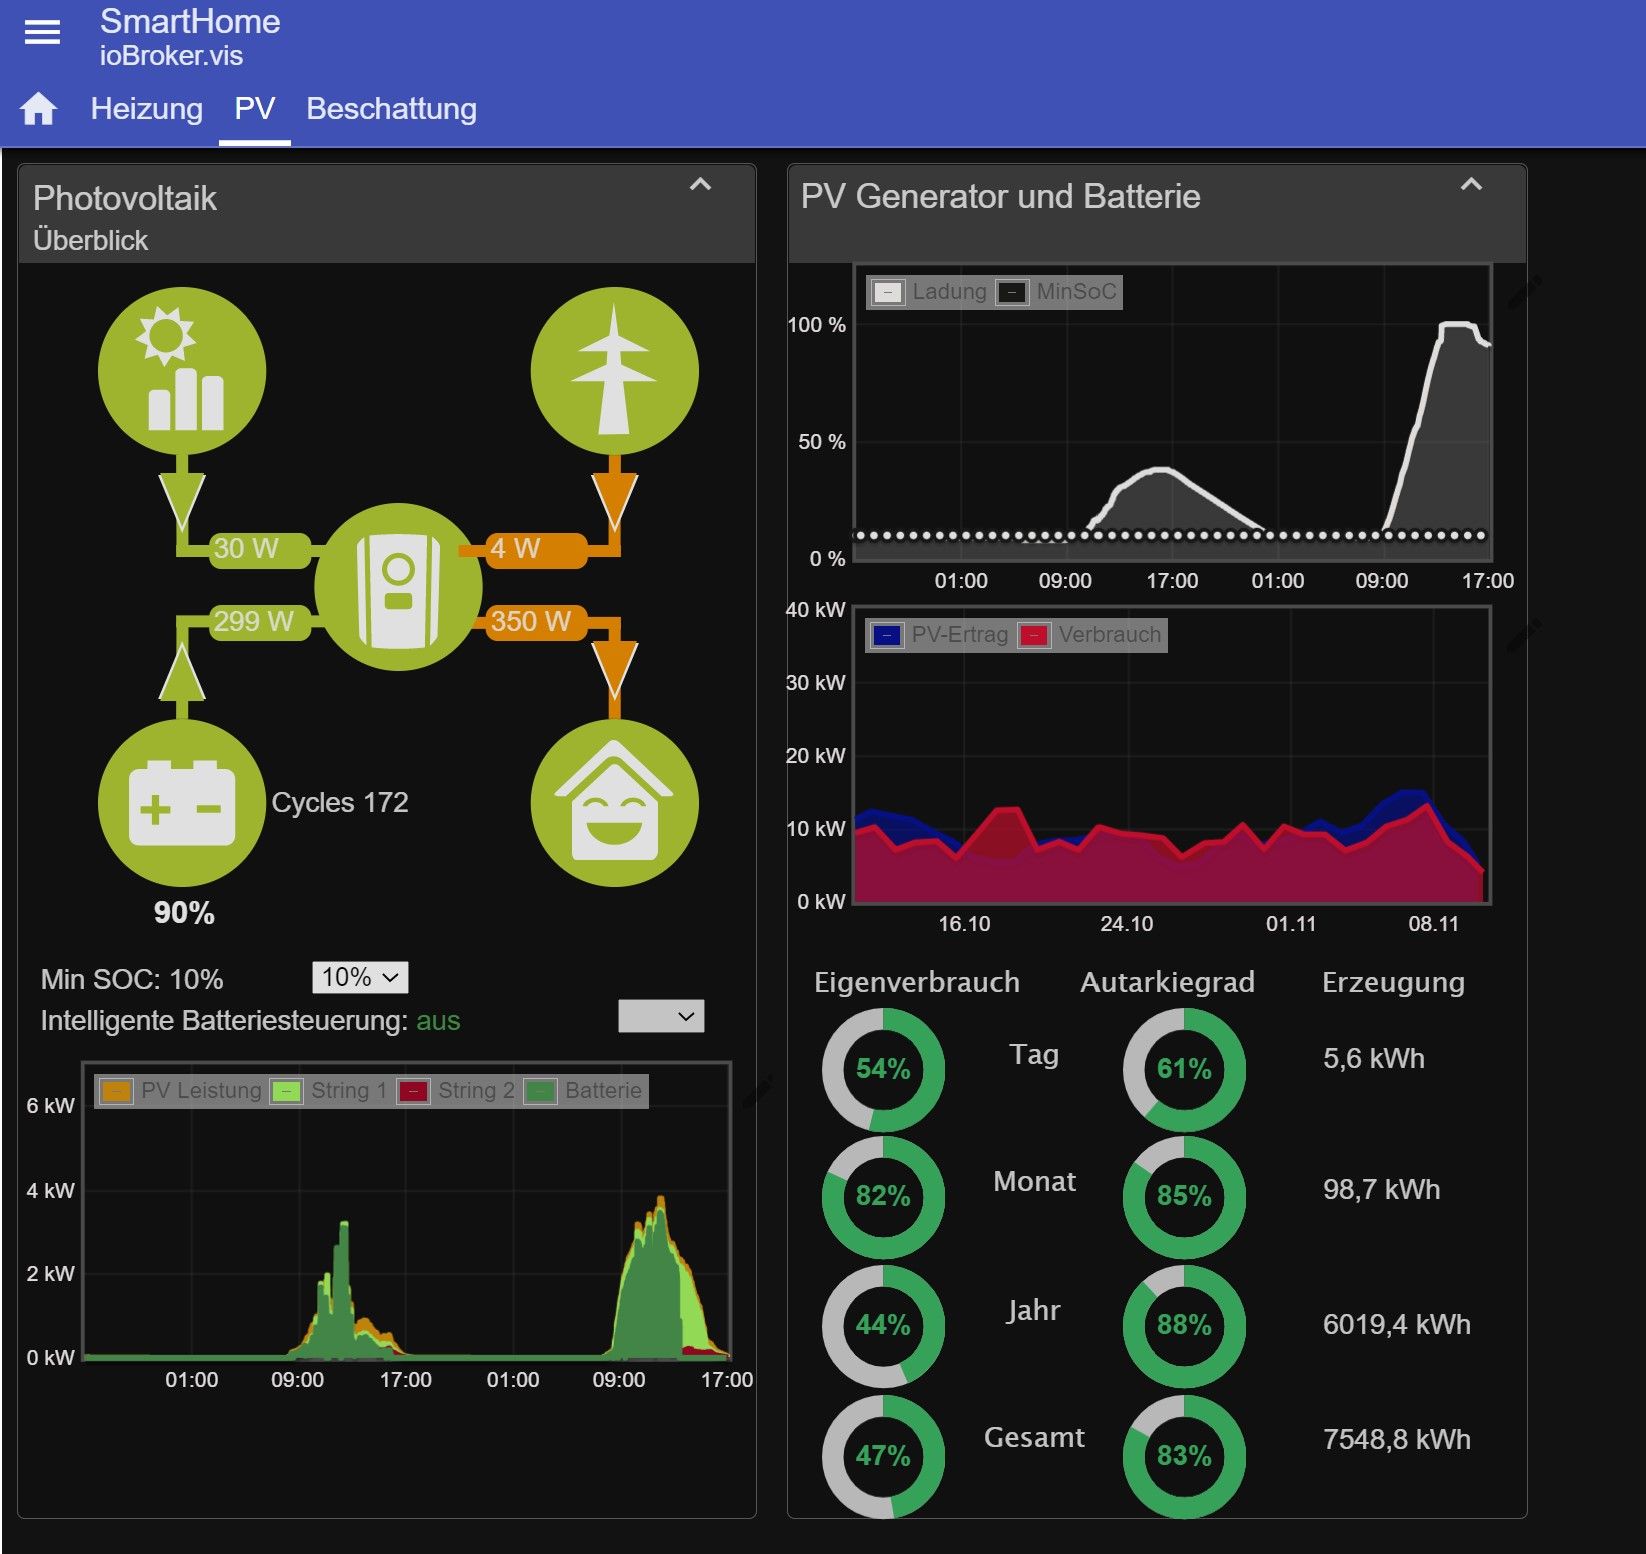Click the 98,7 kWh monthly generation value
The height and width of the screenshot is (1554, 1646).
pyautogui.click(x=1382, y=1189)
